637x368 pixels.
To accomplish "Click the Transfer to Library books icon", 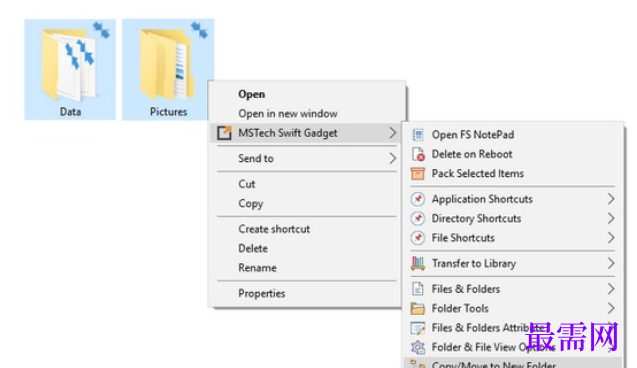I will (x=418, y=264).
